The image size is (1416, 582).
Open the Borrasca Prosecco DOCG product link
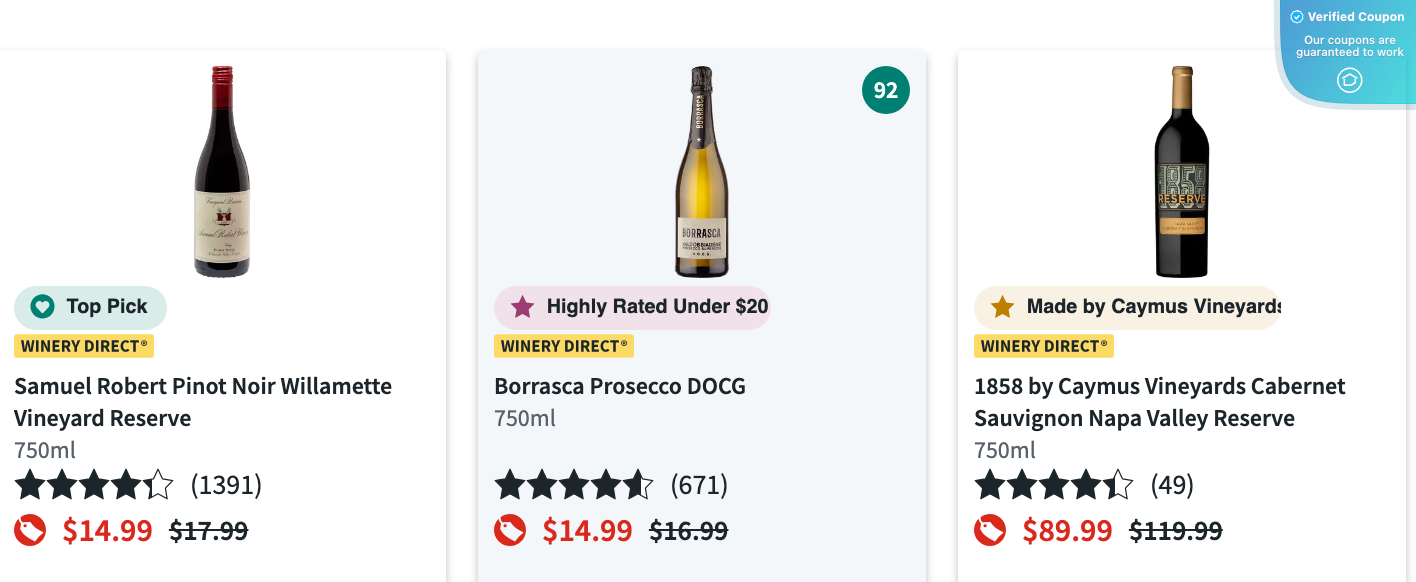(620, 387)
